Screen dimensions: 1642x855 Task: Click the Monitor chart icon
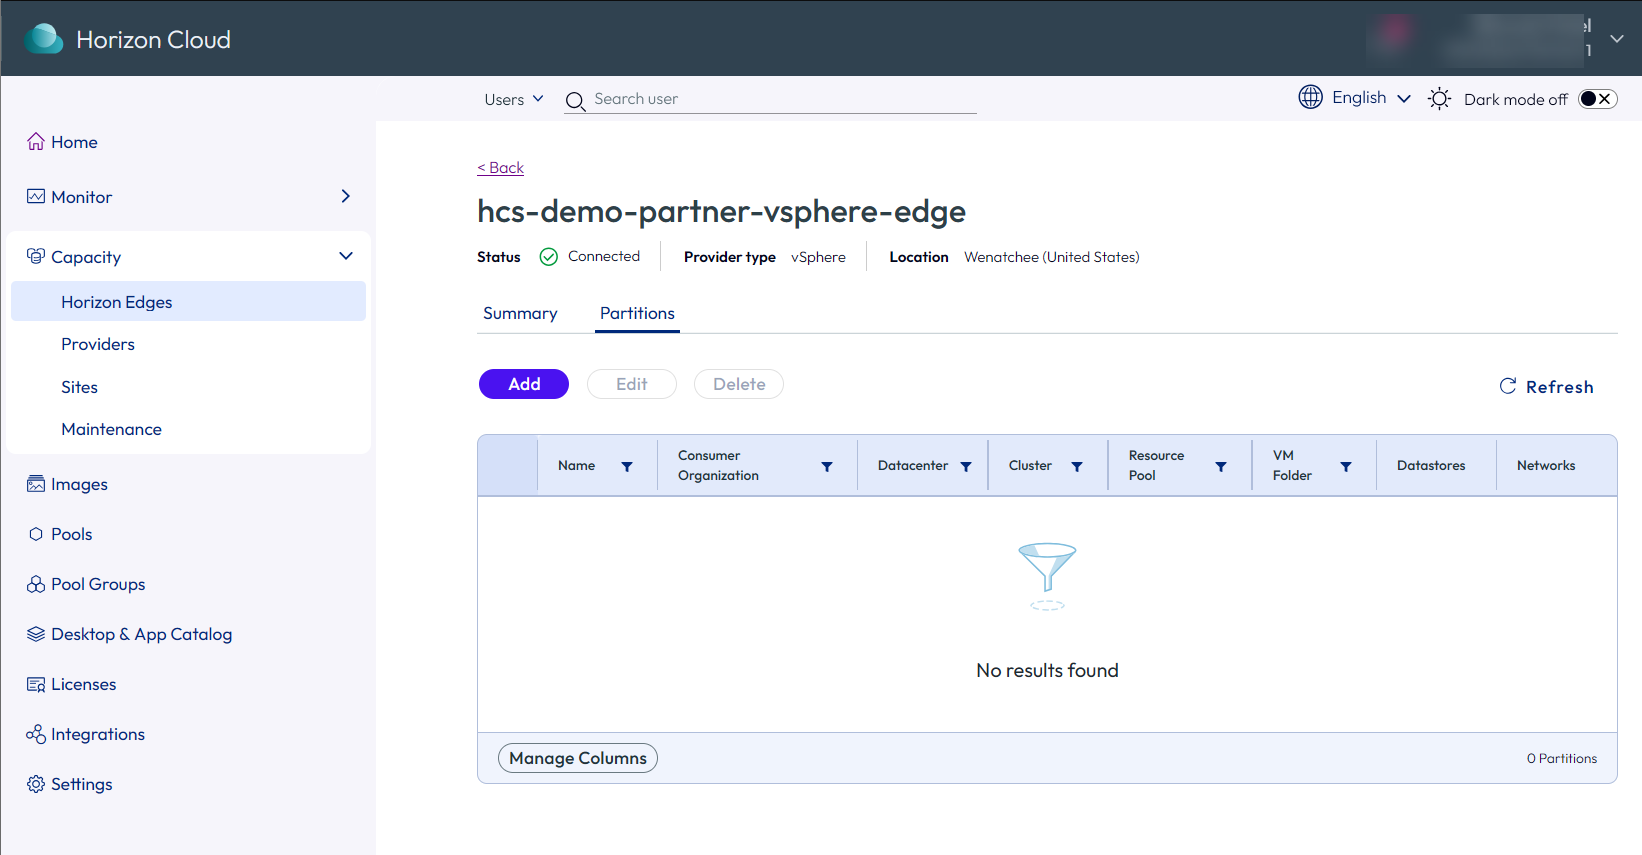point(36,197)
